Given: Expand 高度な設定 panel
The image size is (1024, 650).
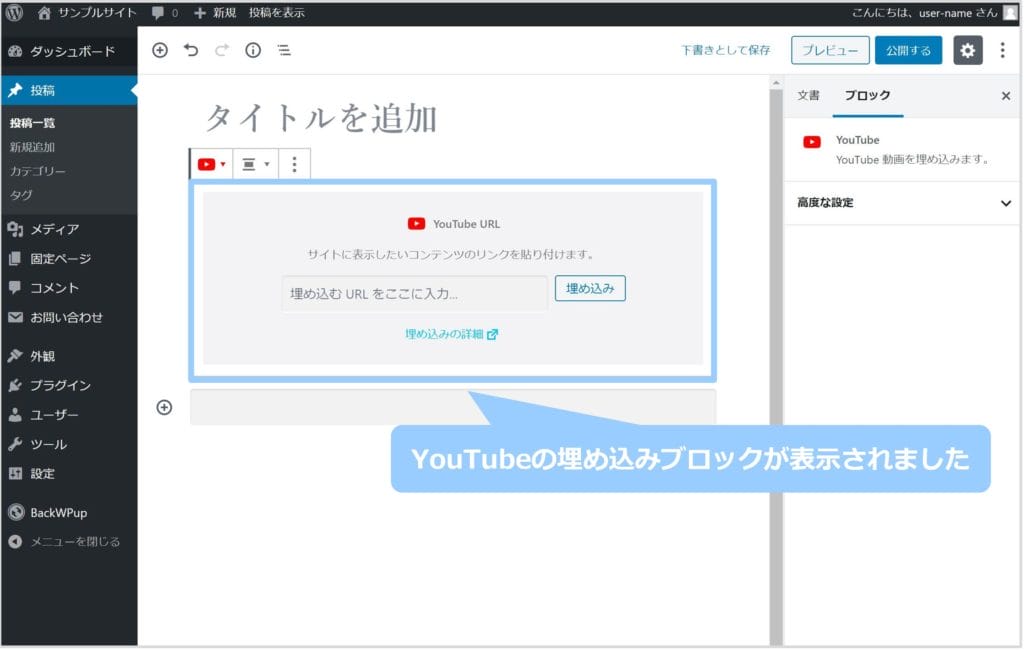Looking at the screenshot, I should [x=901, y=203].
